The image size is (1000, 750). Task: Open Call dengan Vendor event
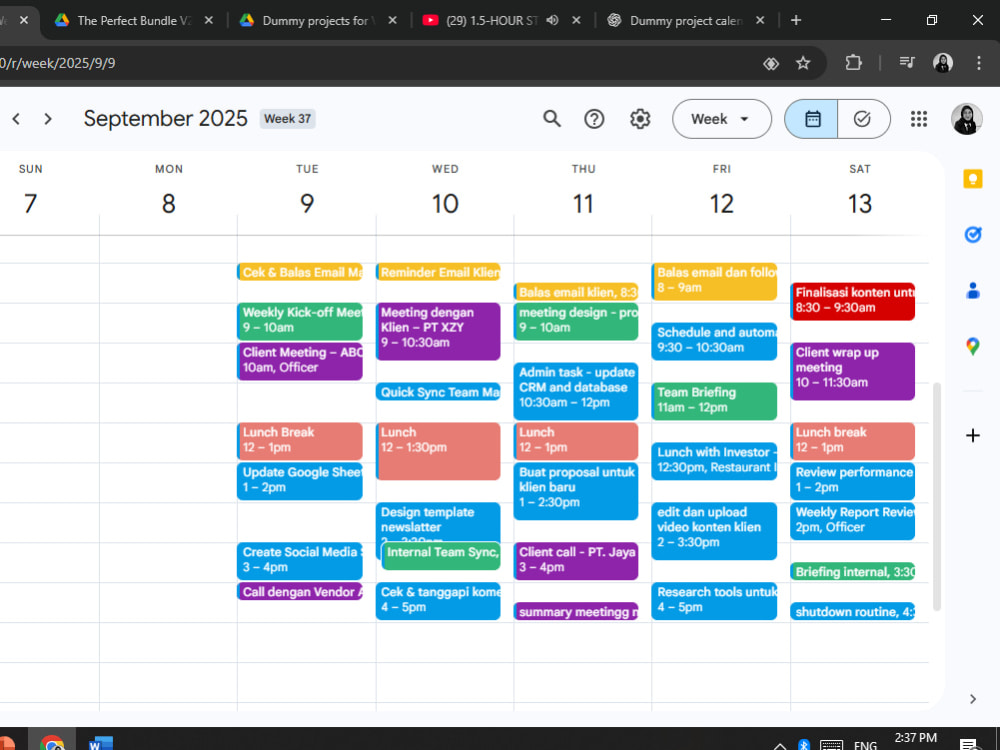[x=300, y=591]
